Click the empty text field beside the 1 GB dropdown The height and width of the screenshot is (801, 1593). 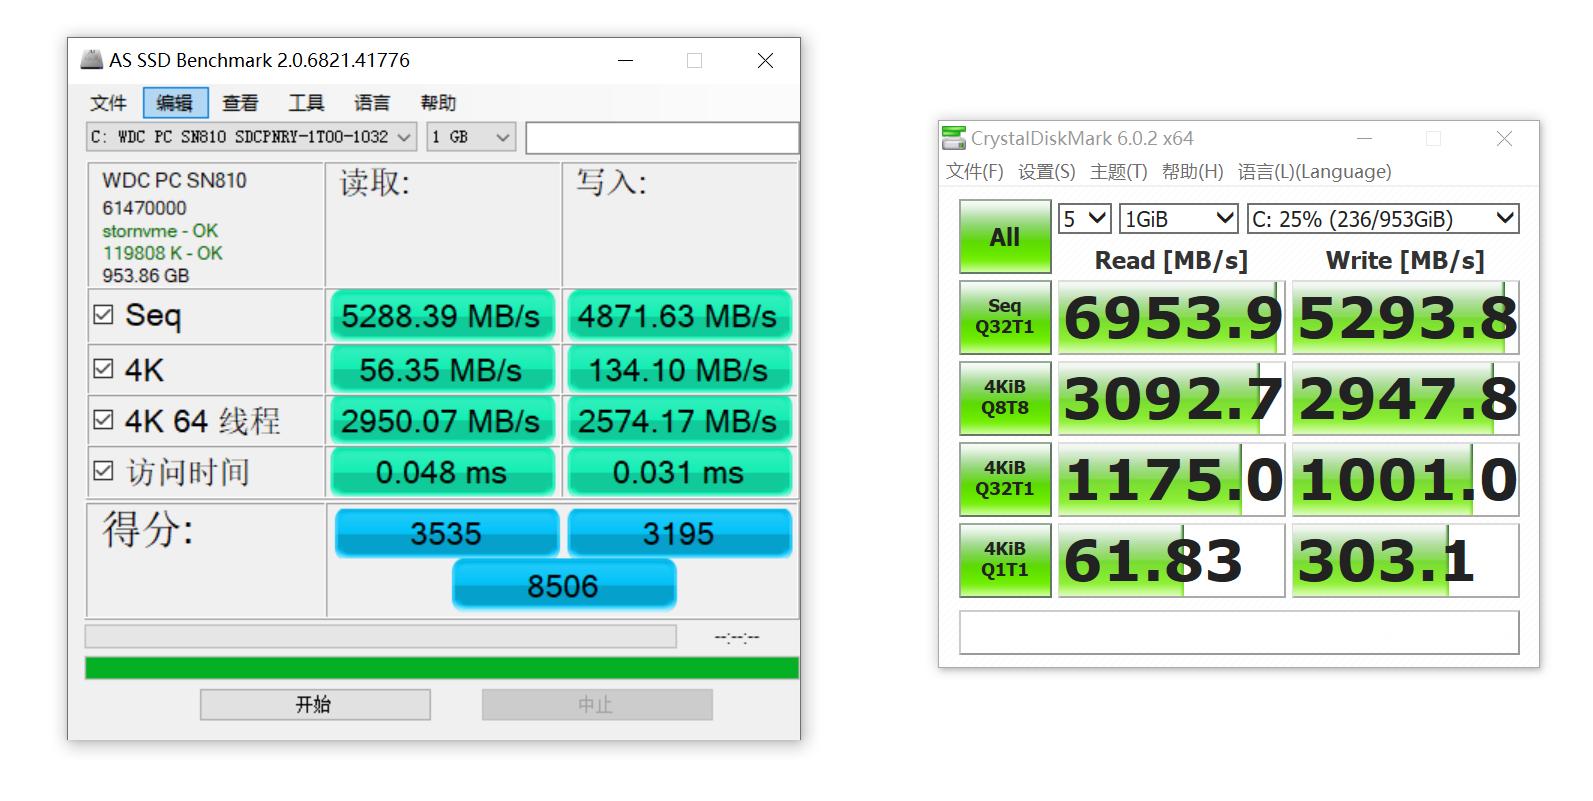click(662, 138)
